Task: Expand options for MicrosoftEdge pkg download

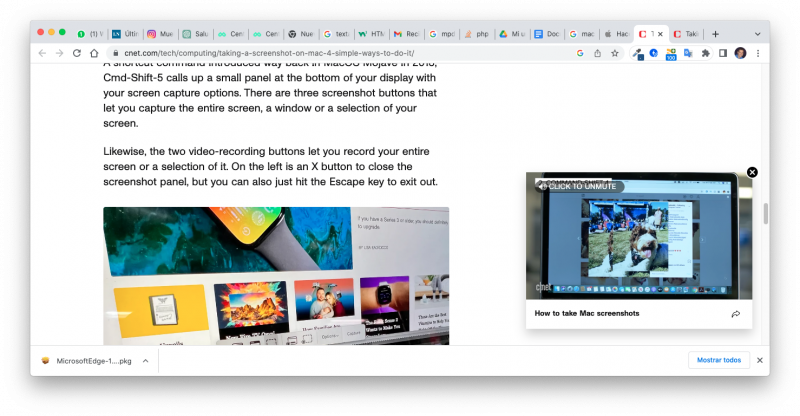Action: click(x=145, y=361)
